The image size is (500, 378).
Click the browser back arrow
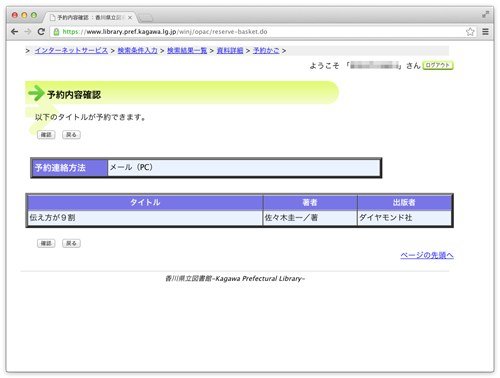pyautogui.click(x=14, y=32)
